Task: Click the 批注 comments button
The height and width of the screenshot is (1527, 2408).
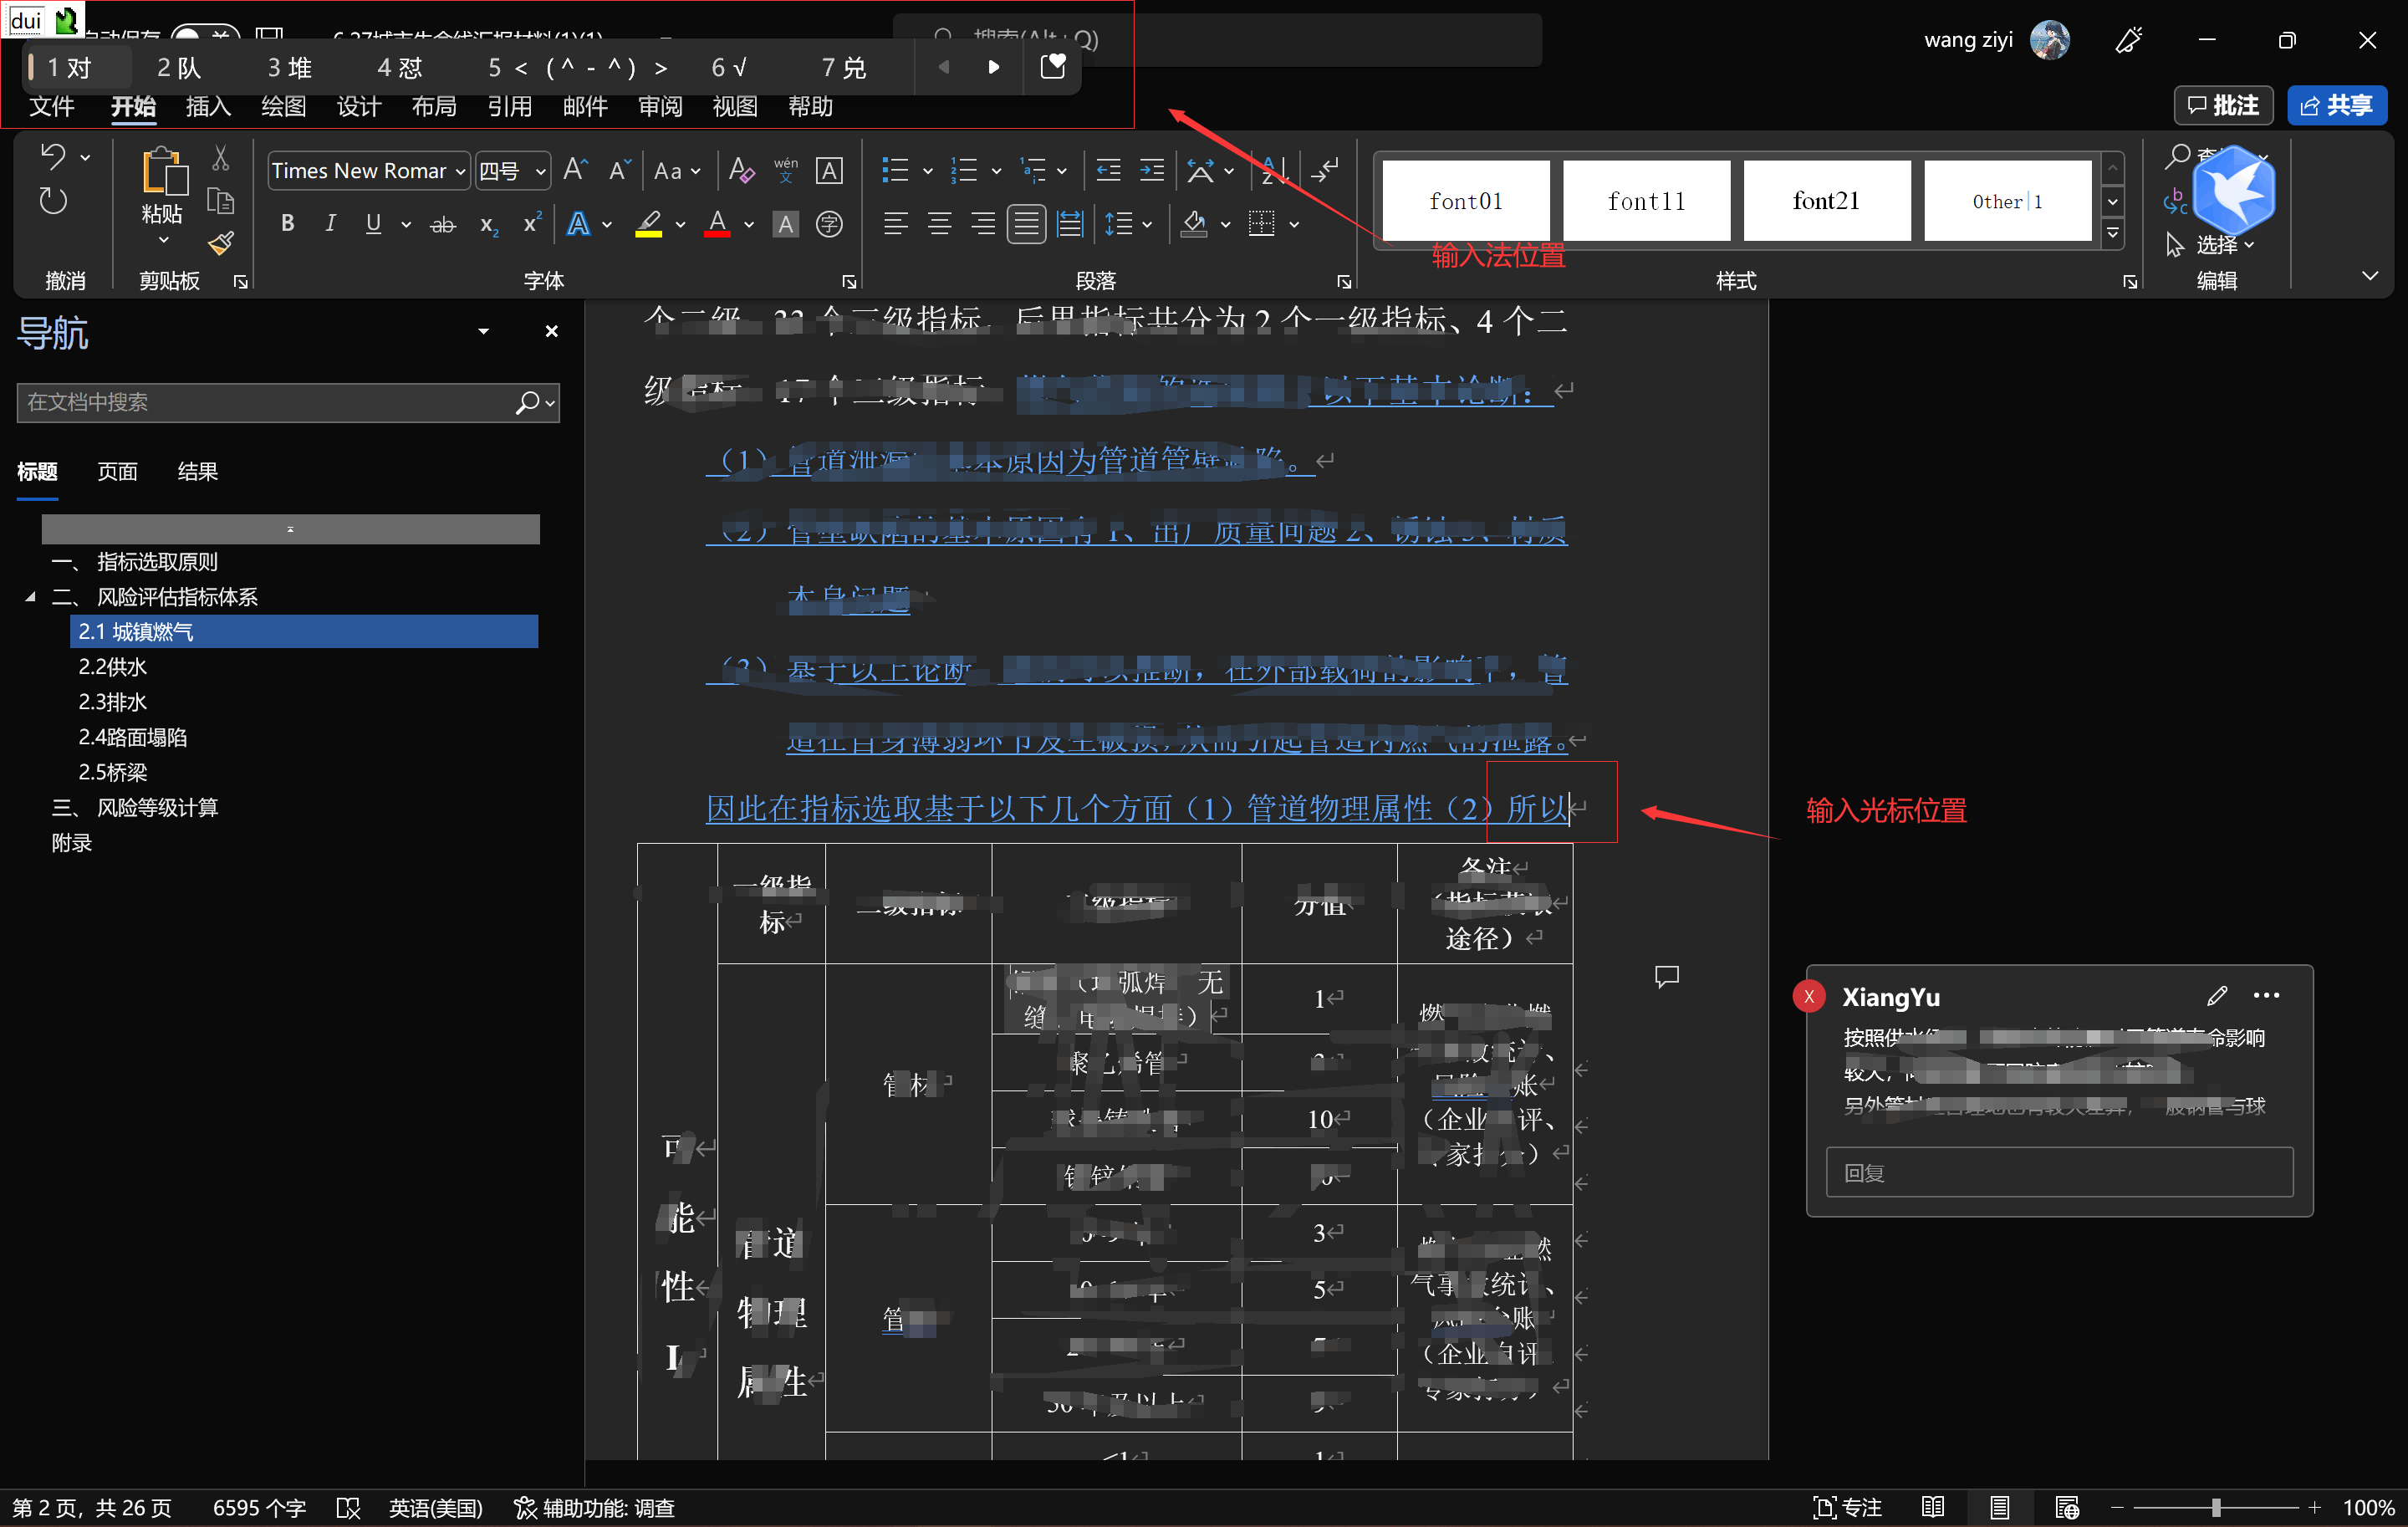Action: coord(2223,105)
